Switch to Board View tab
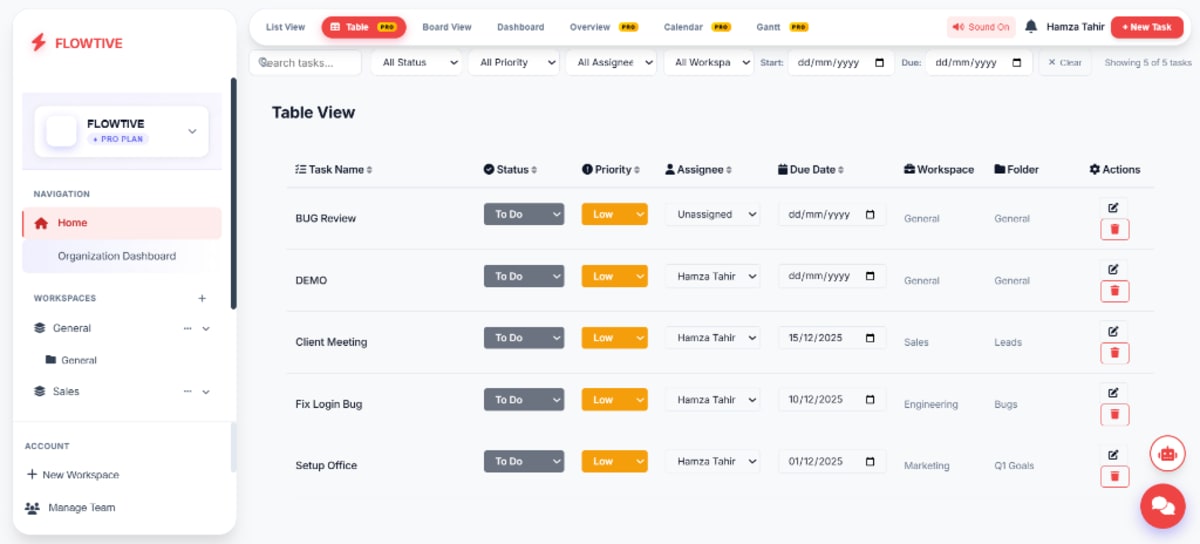This screenshot has height=544, width=1200. 447,27
